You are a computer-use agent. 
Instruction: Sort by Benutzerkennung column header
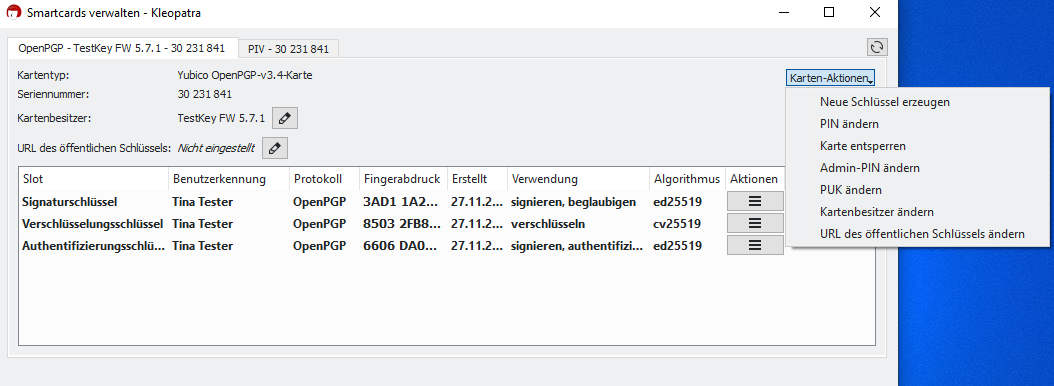(x=229, y=179)
